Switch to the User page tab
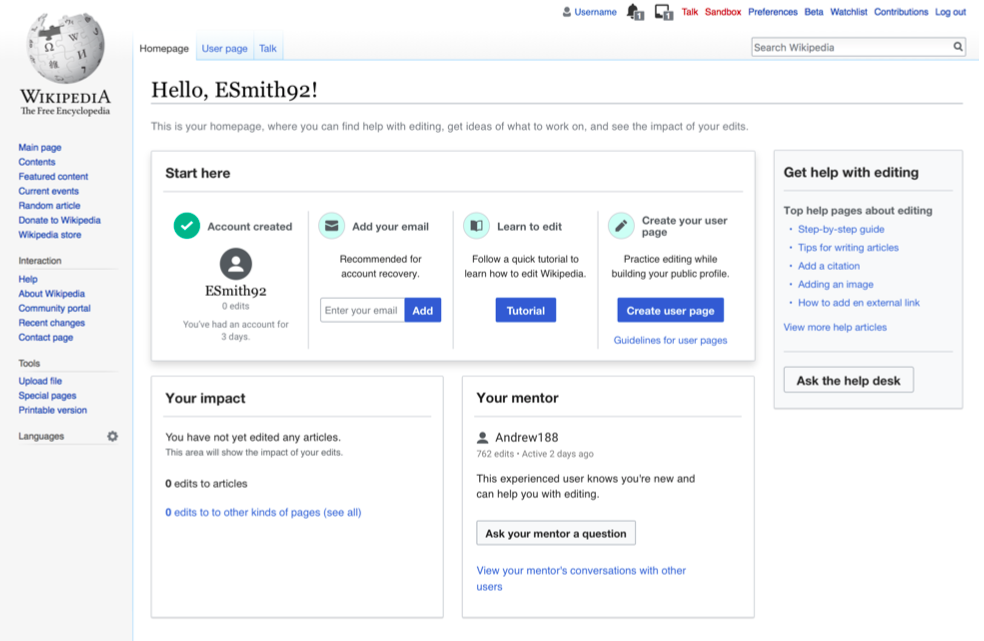 pos(224,48)
